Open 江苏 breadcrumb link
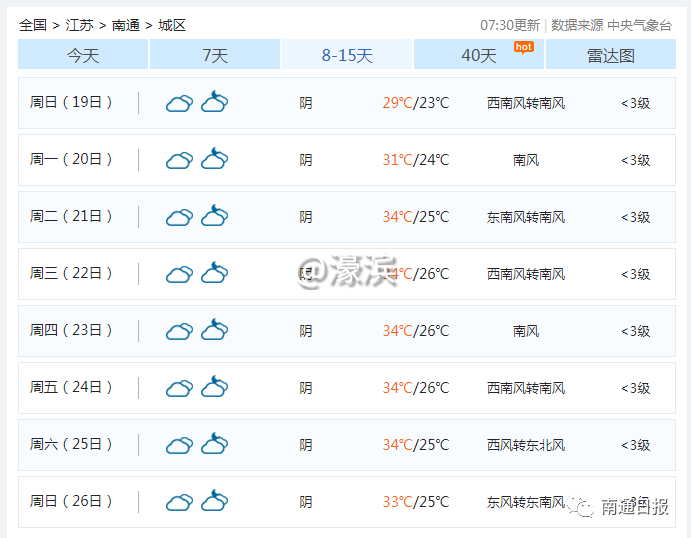Viewport: 691px width, 538px height. (x=80, y=25)
